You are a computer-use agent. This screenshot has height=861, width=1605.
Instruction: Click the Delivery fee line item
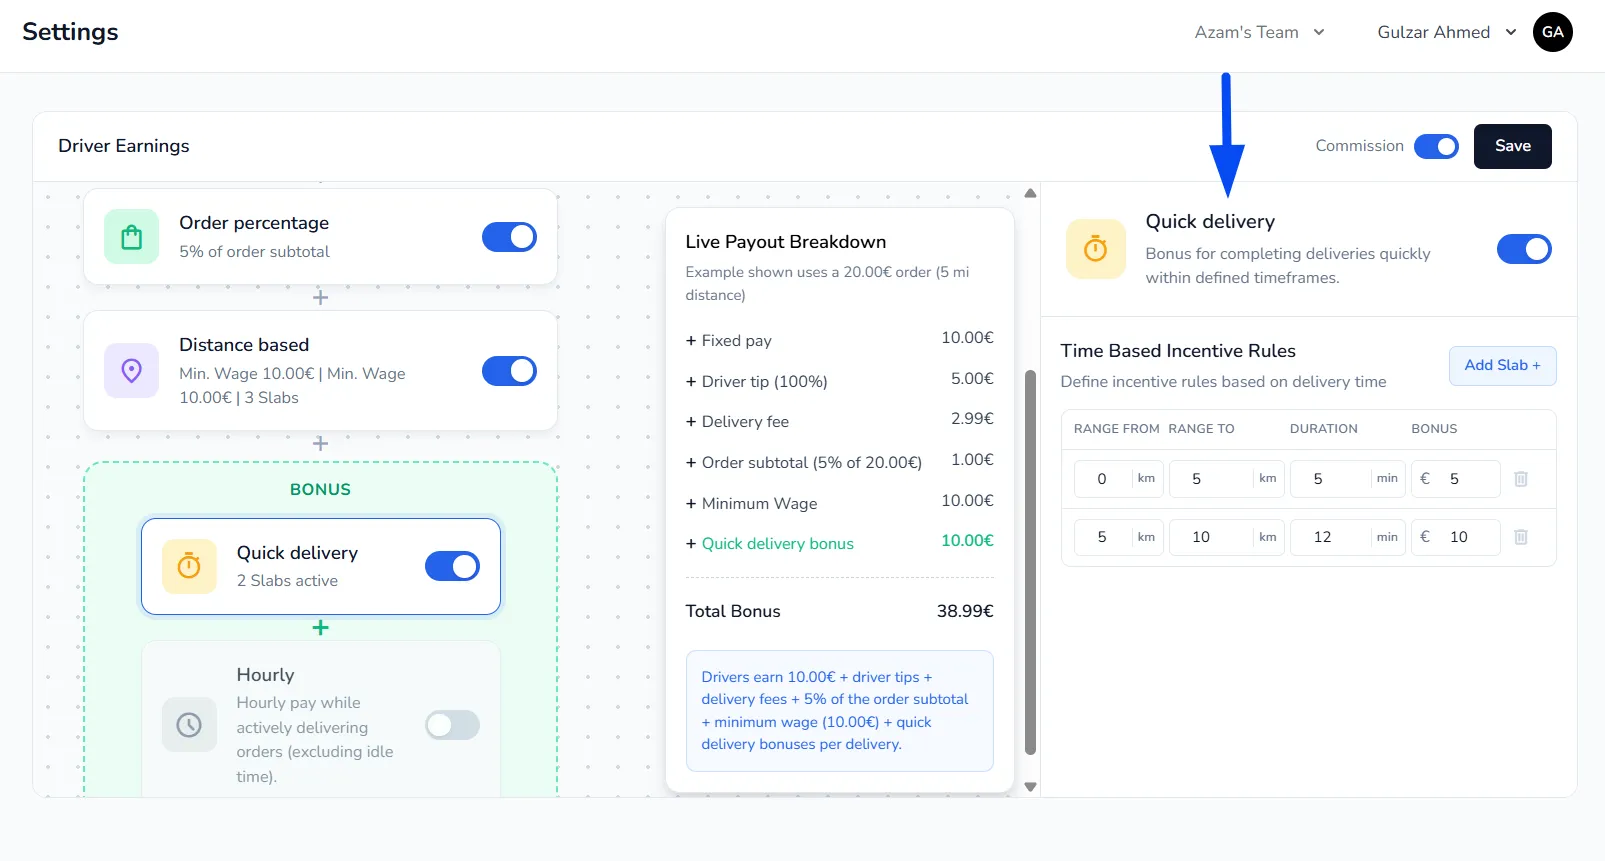click(x=839, y=421)
